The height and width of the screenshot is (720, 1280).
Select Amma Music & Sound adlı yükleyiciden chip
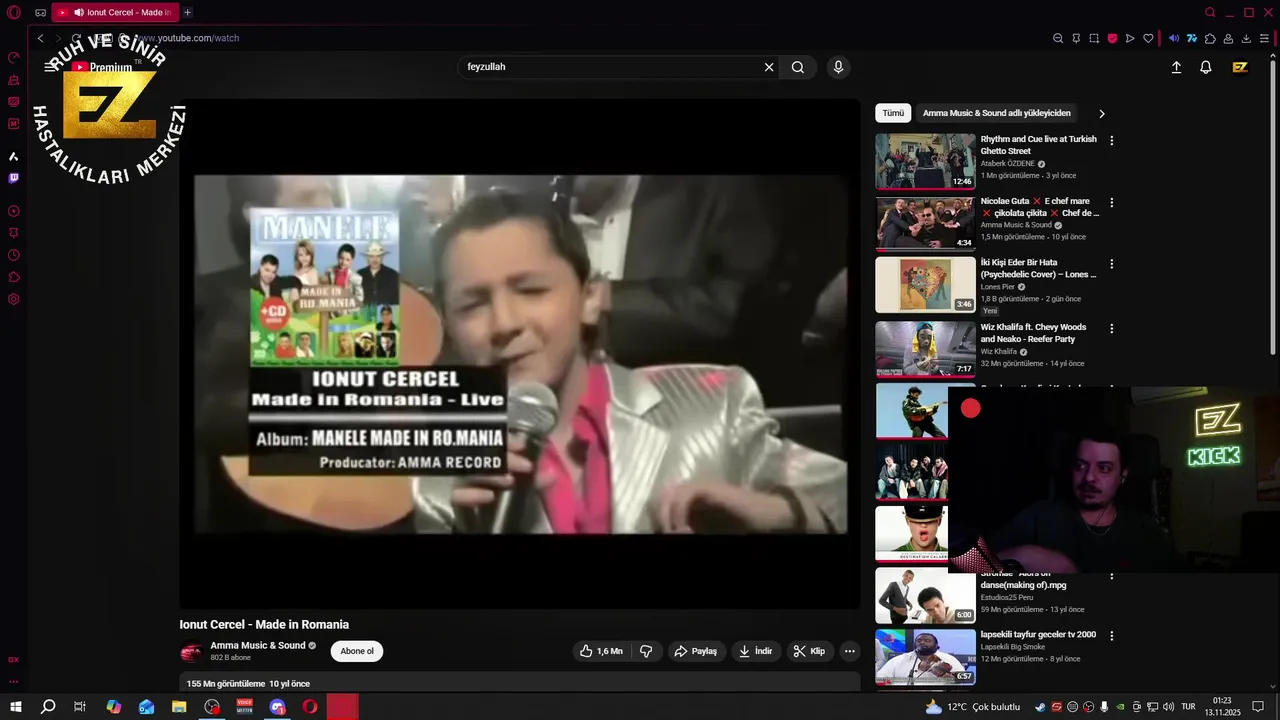996,113
